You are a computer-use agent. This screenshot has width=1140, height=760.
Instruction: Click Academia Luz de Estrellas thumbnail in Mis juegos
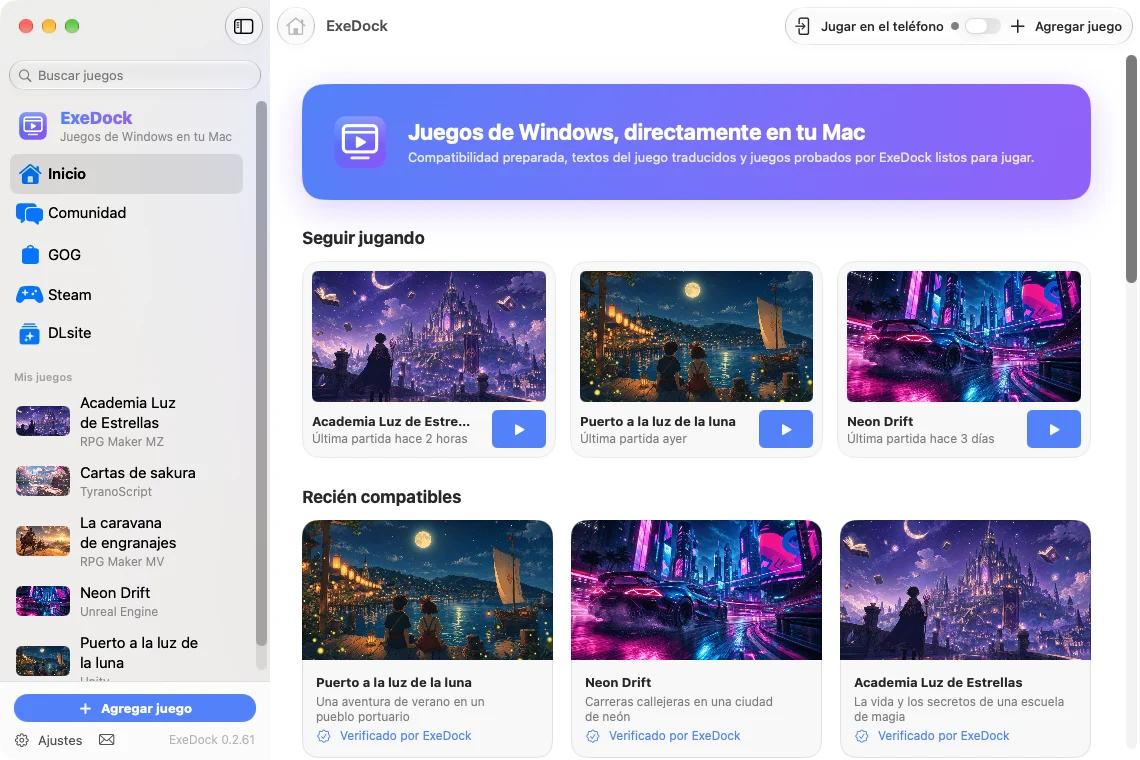click(x=43, y=422)
